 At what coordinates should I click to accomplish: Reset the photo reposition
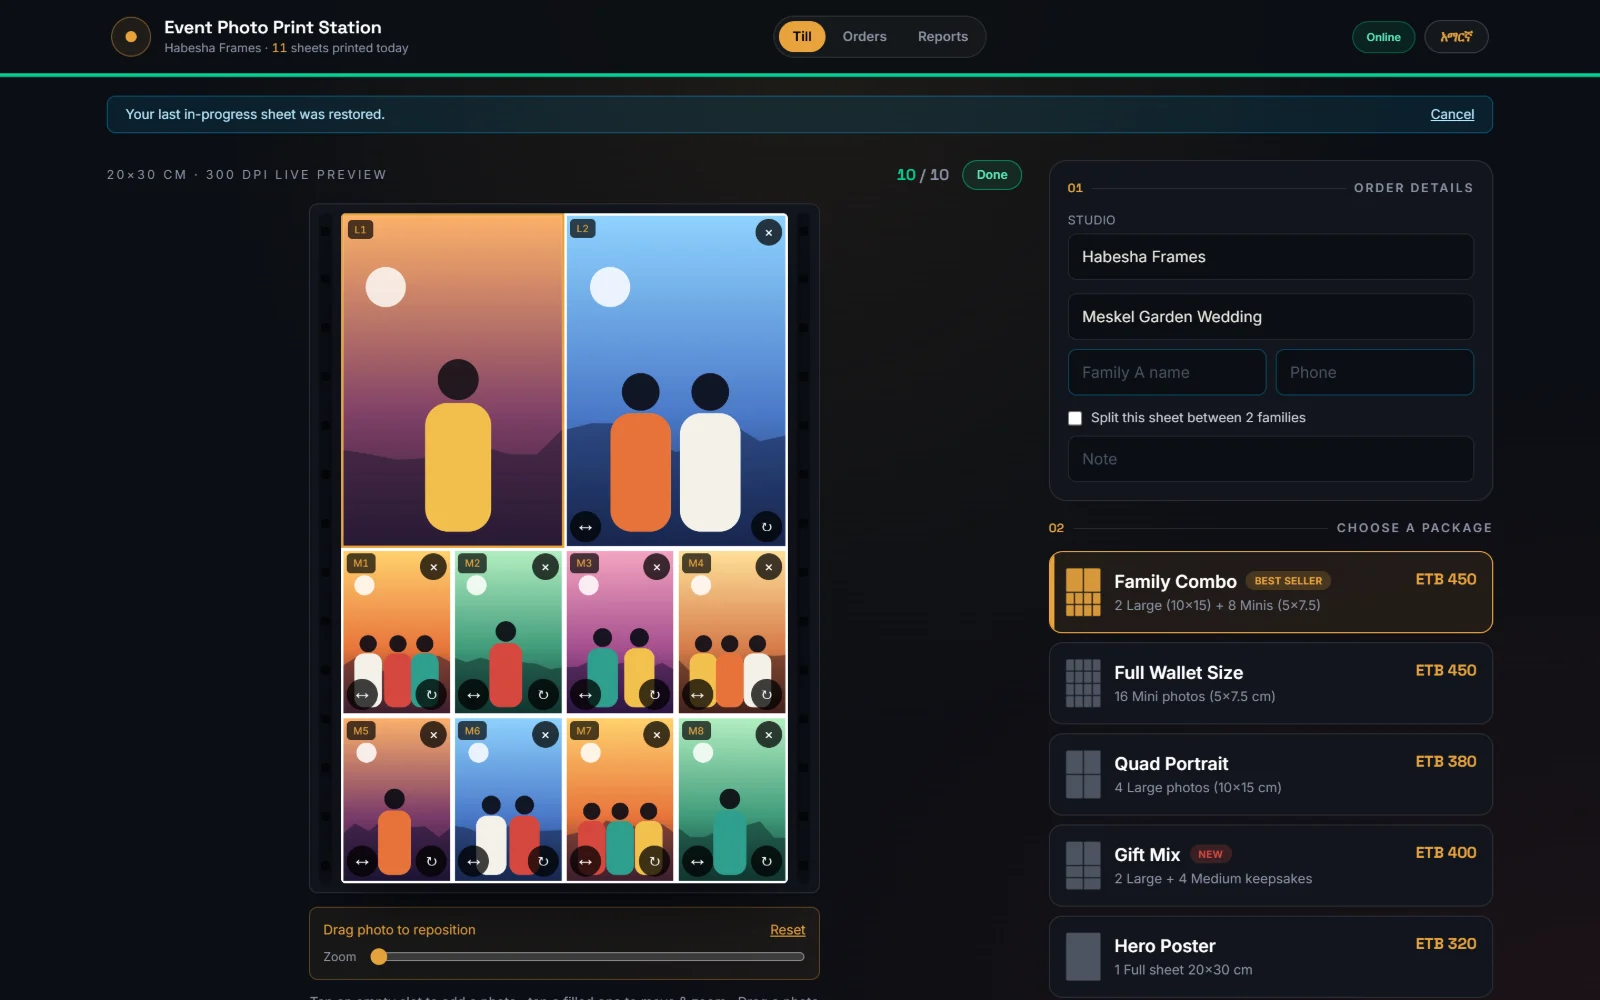click(787, 930)
